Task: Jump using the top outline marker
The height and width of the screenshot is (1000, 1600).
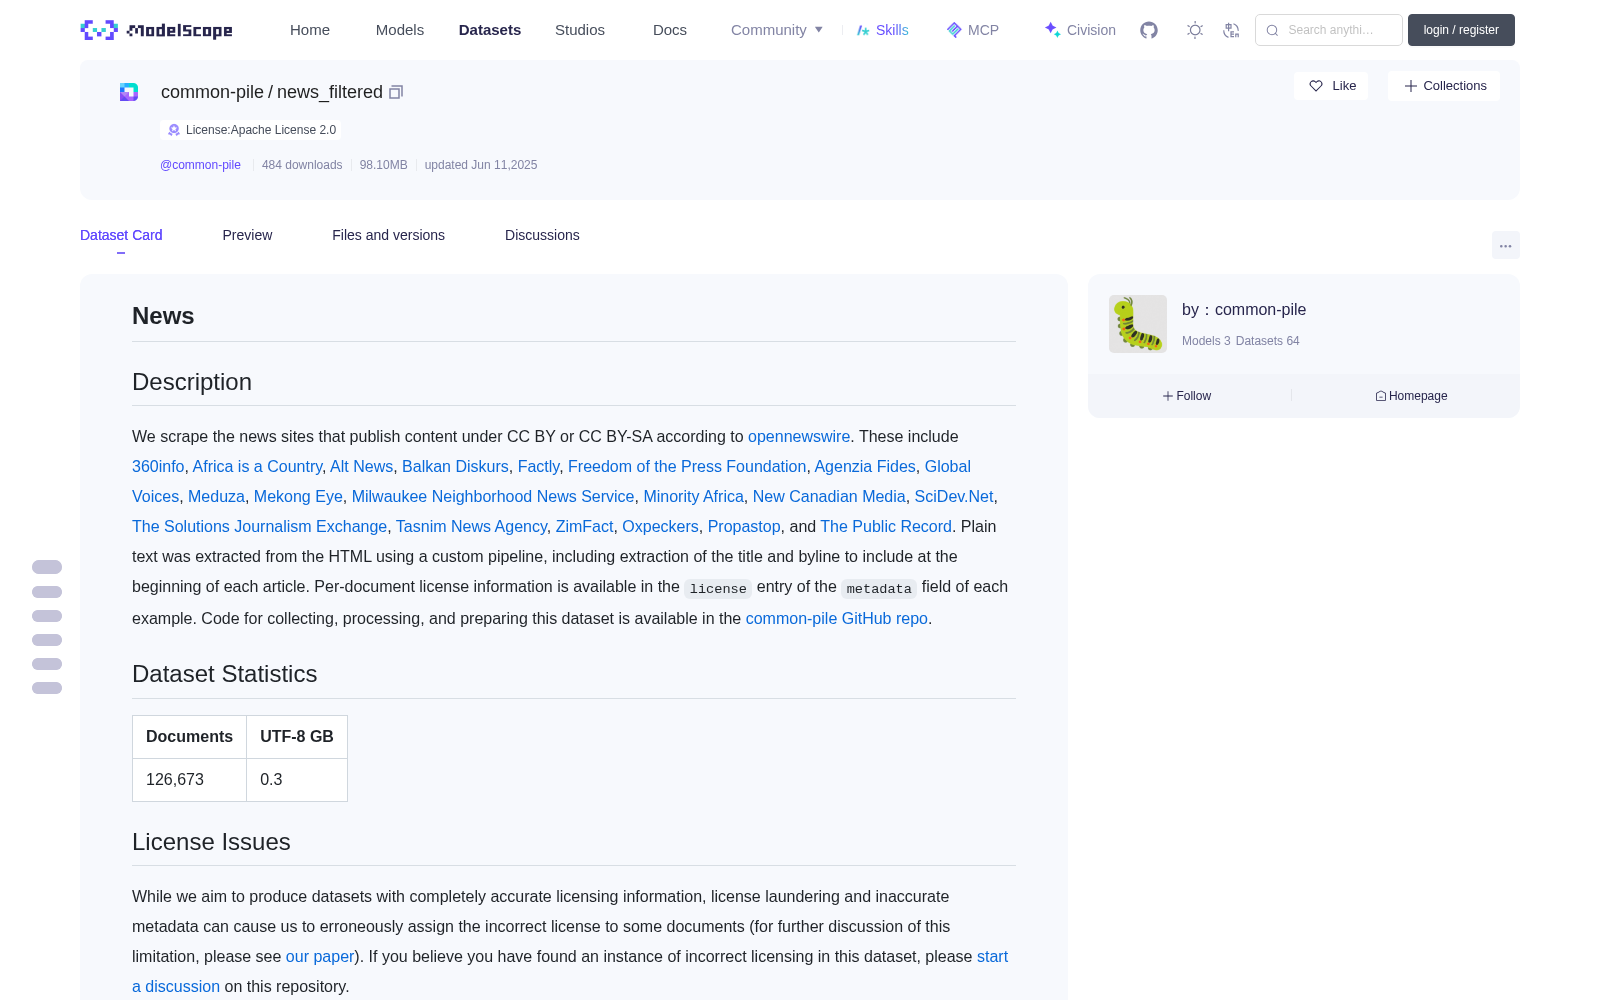Action: point(47,567)
